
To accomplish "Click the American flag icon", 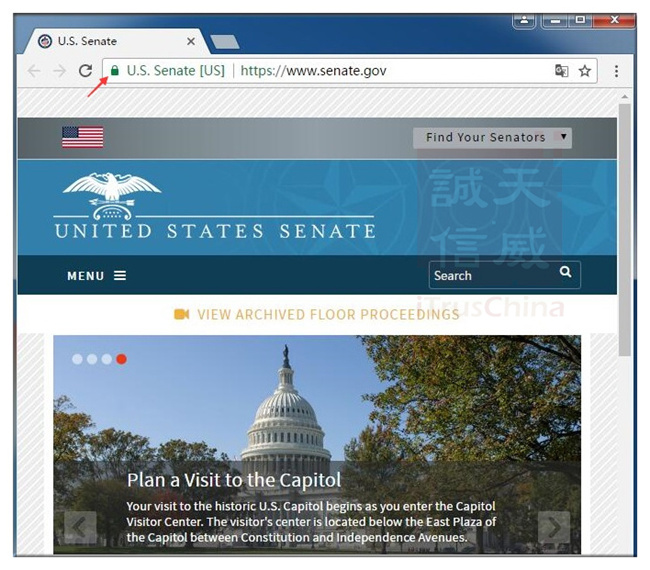I will tap(82, 137).
